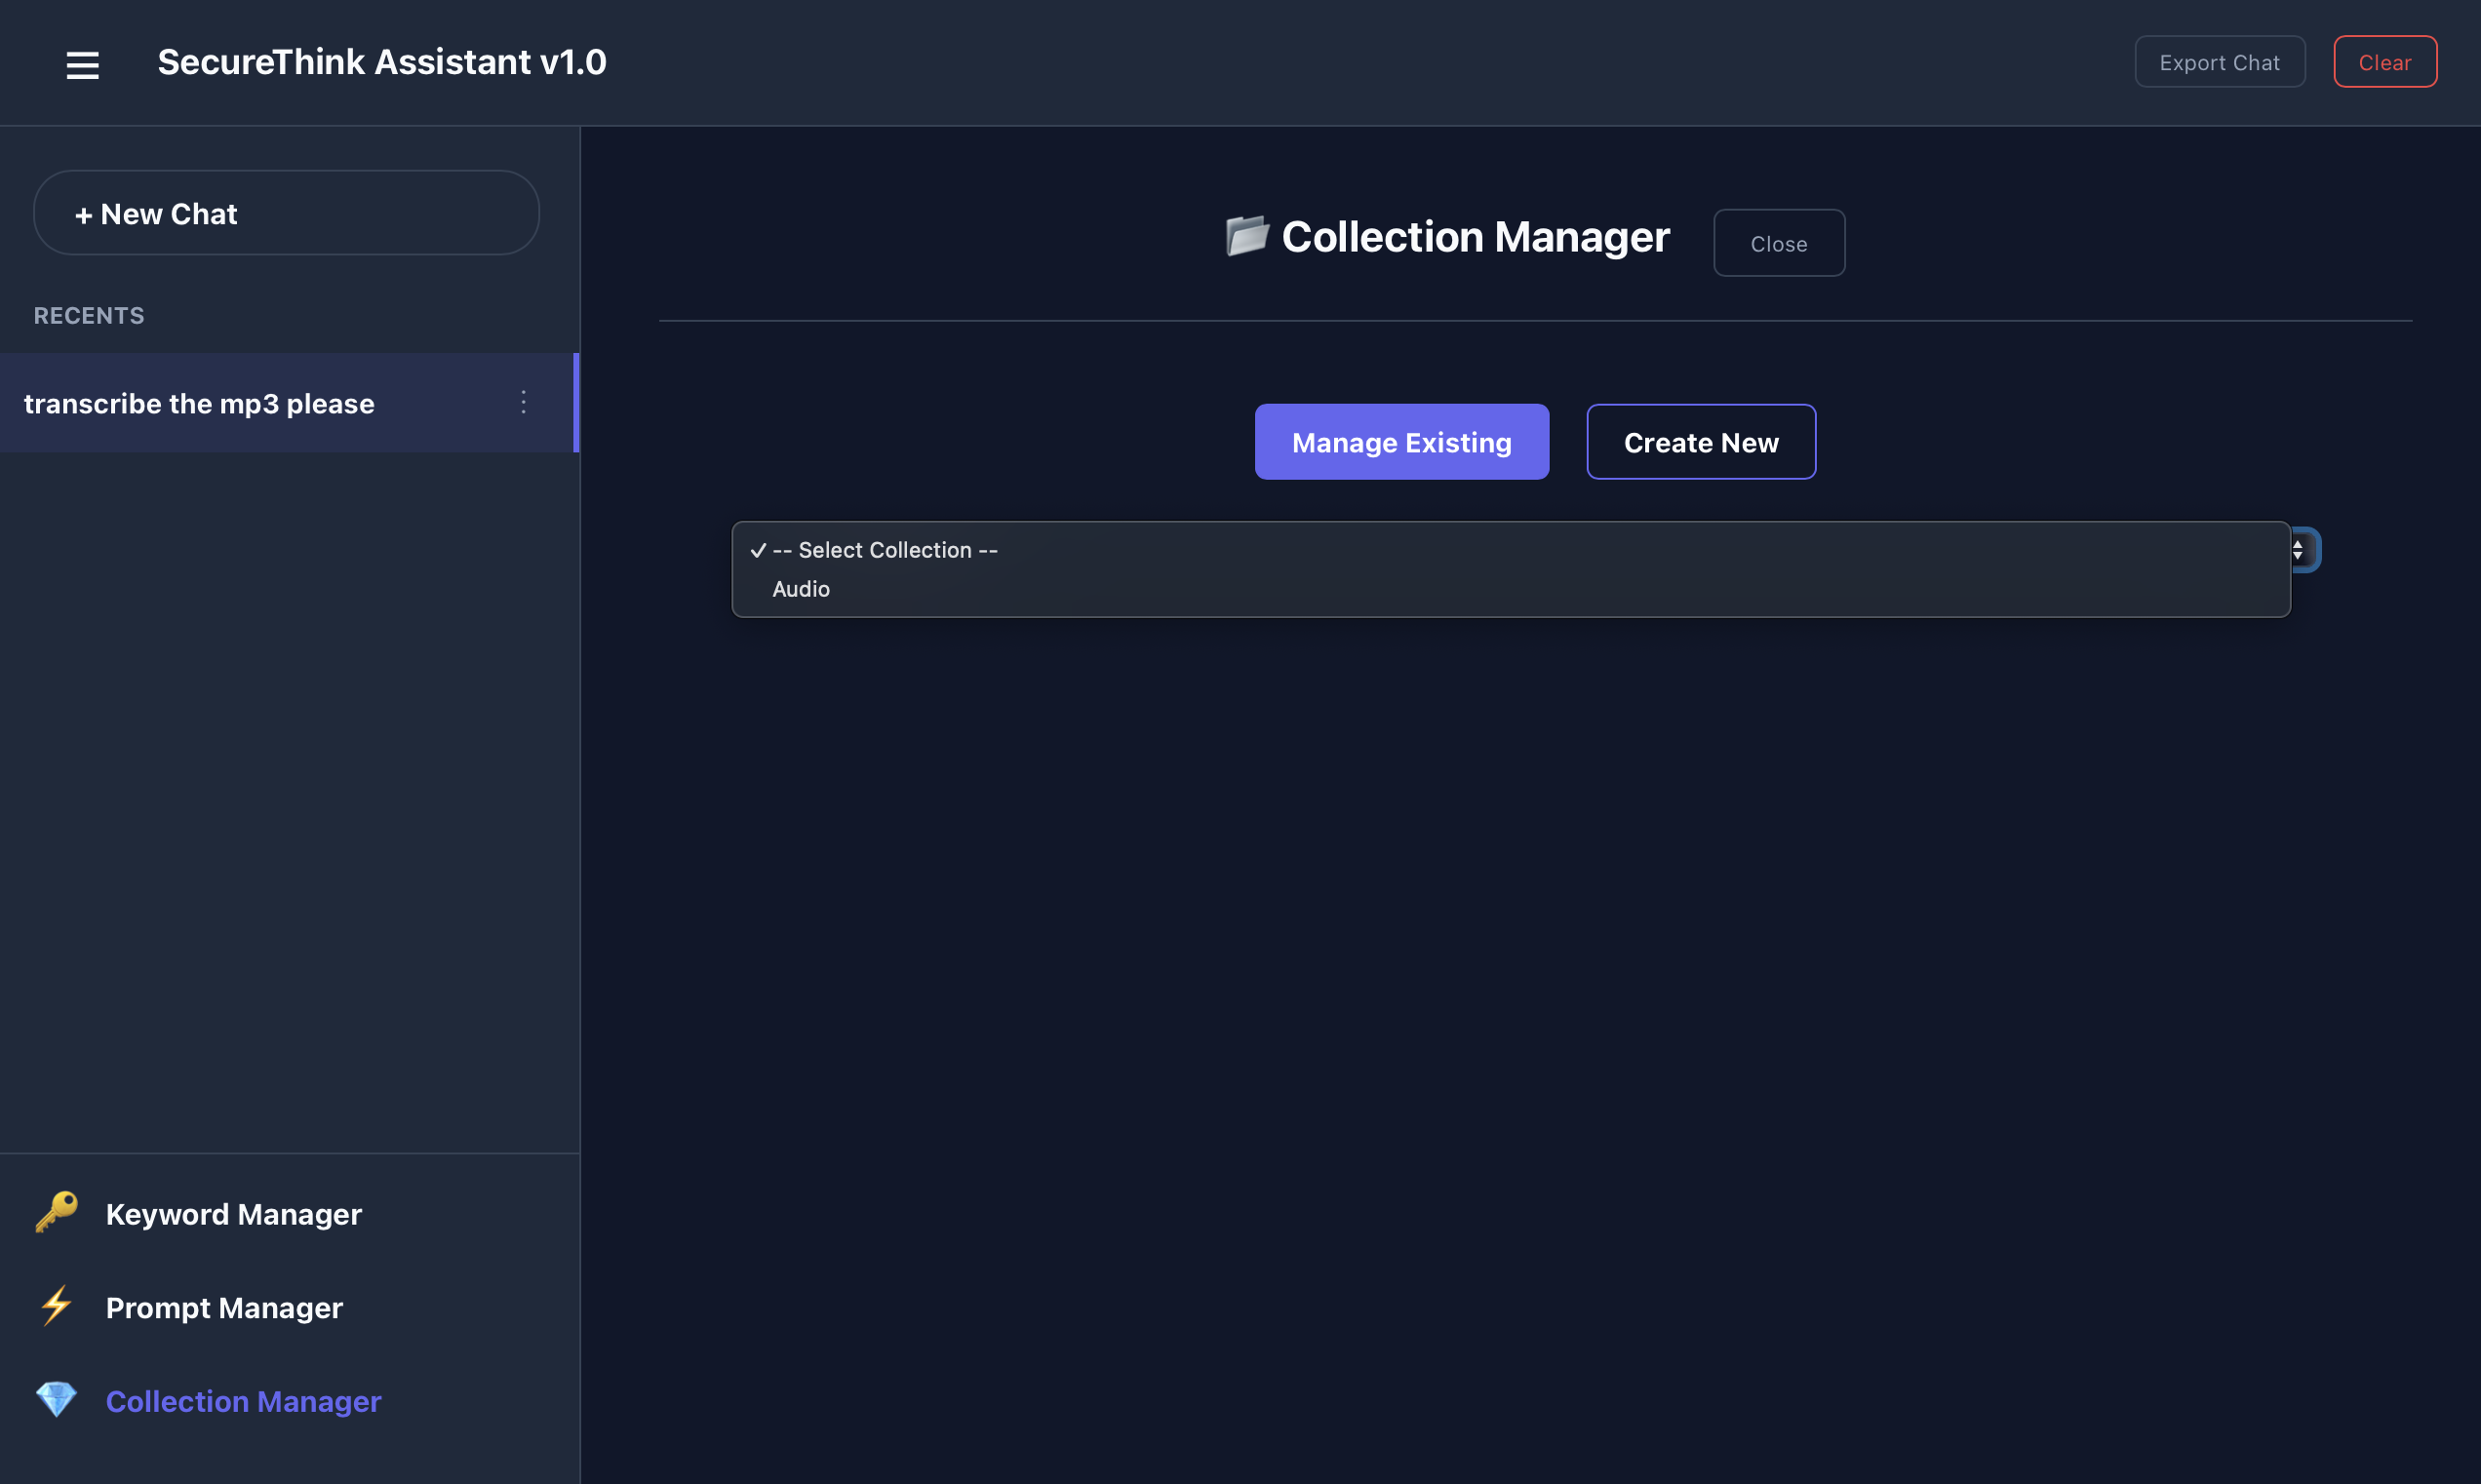Select '-- Select Collection --' placeholder option
The height and width of the screenshot is (1484, 2481).
pyautogui.click(x=885, y=550)
